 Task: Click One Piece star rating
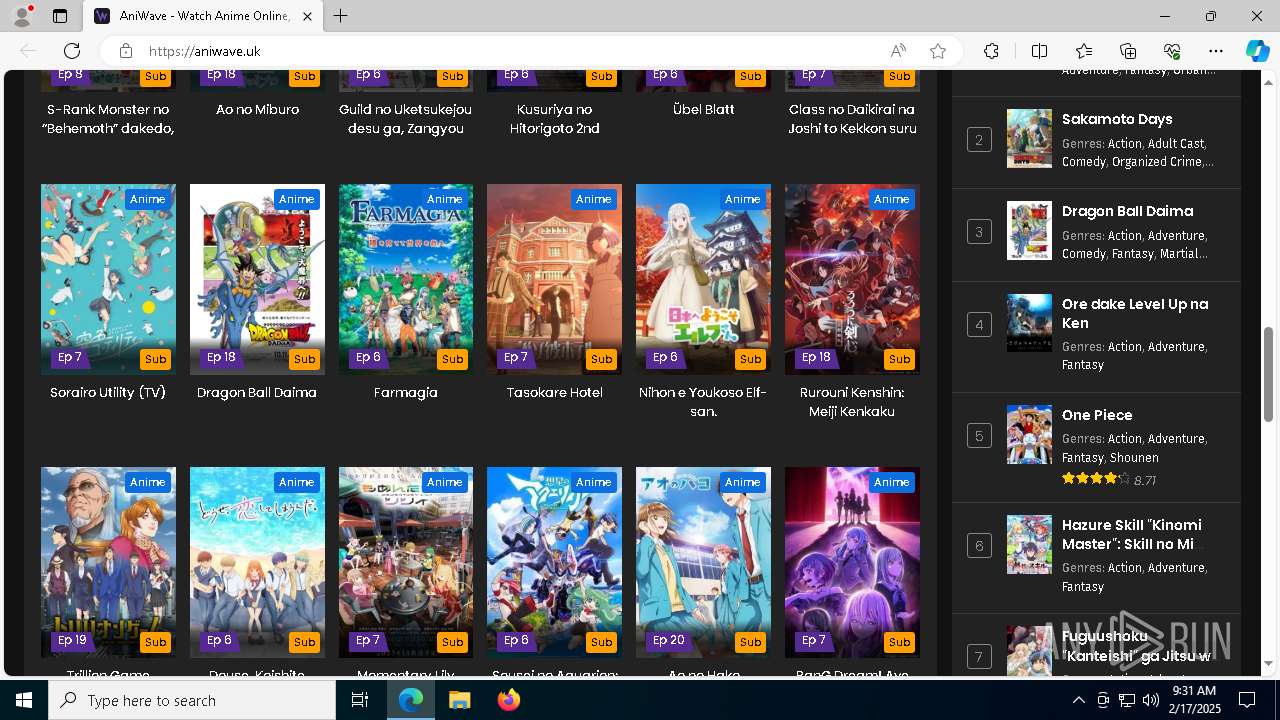coord(1095,479)
